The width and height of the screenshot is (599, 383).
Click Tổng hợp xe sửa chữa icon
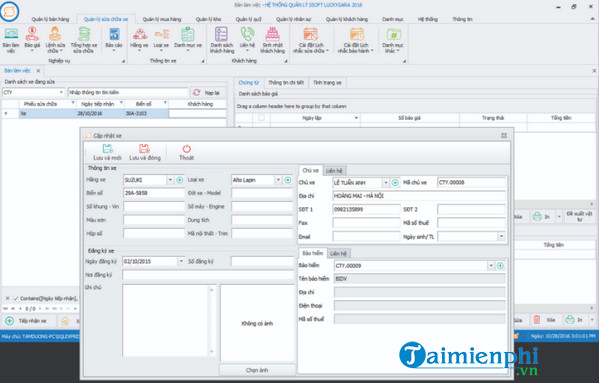click(x=84, y=40)
